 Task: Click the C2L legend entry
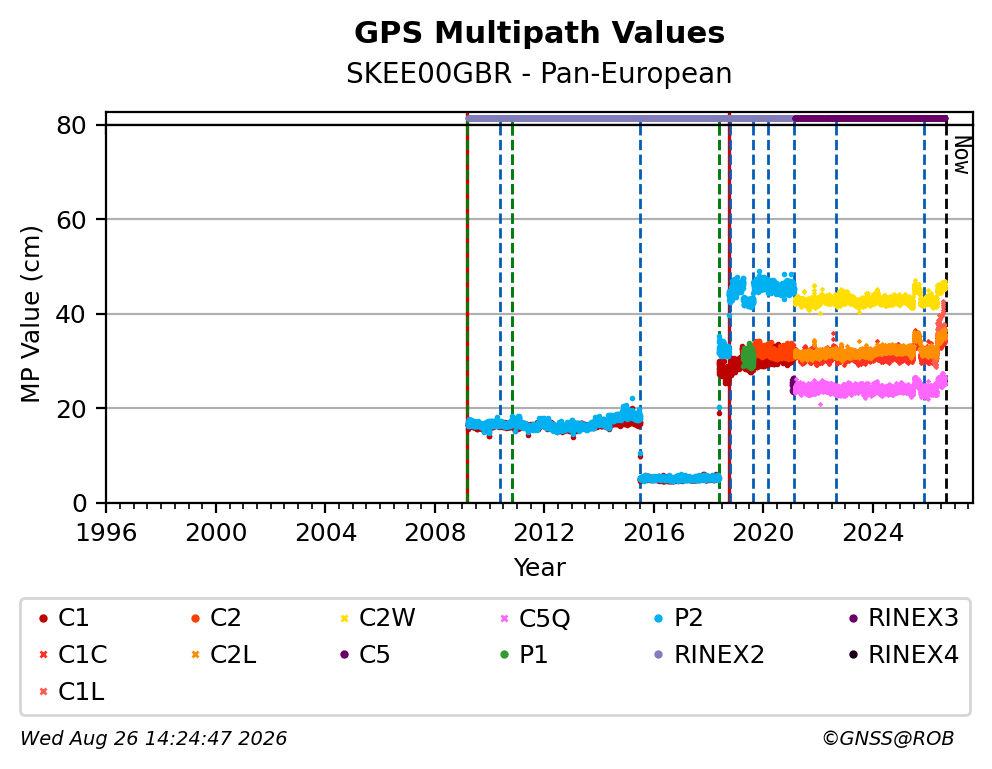(x=223, y=655)
